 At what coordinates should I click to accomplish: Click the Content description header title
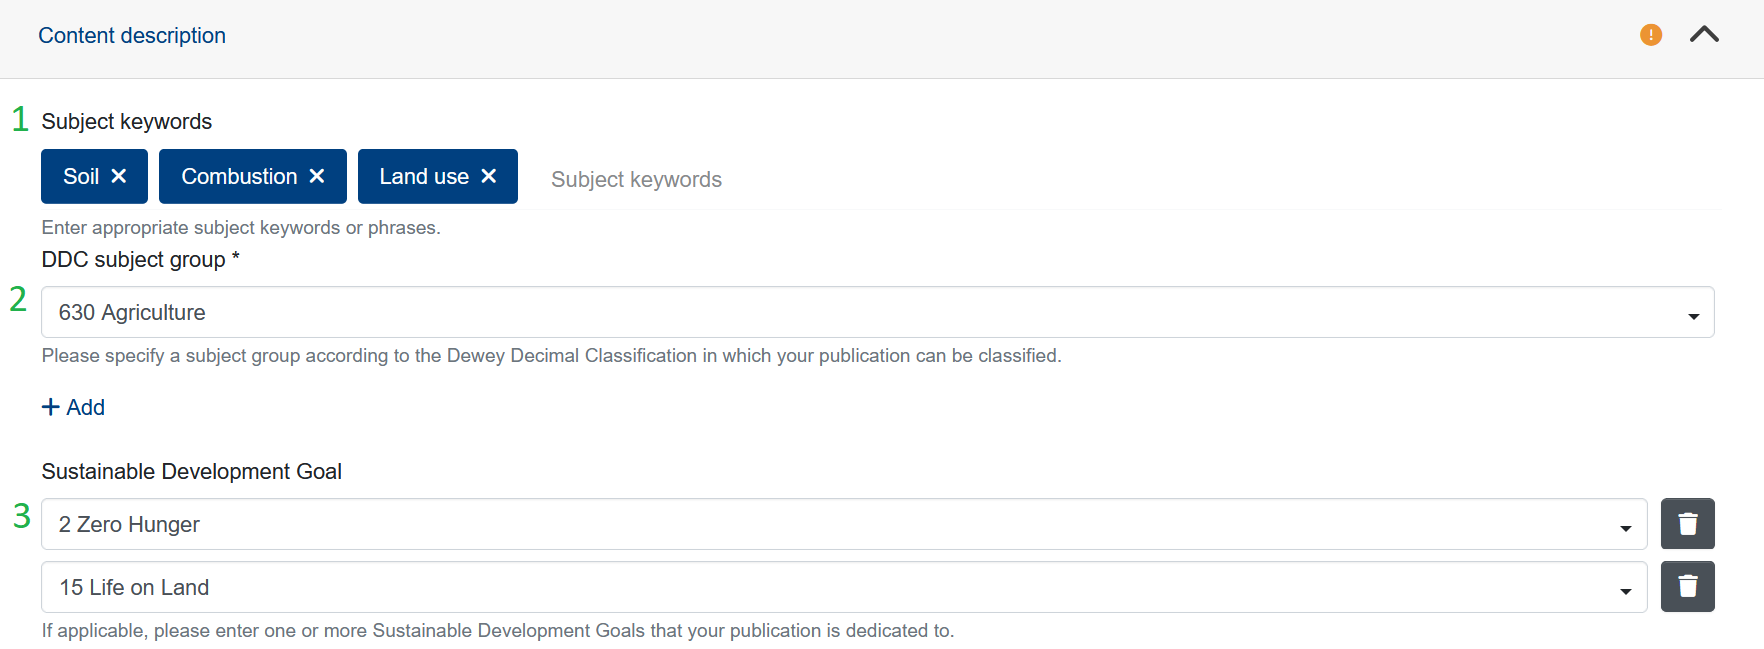[x=132, y=36]
